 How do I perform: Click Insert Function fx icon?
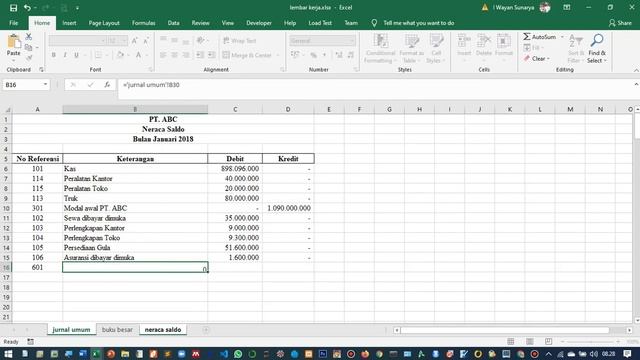coord(107,85)
